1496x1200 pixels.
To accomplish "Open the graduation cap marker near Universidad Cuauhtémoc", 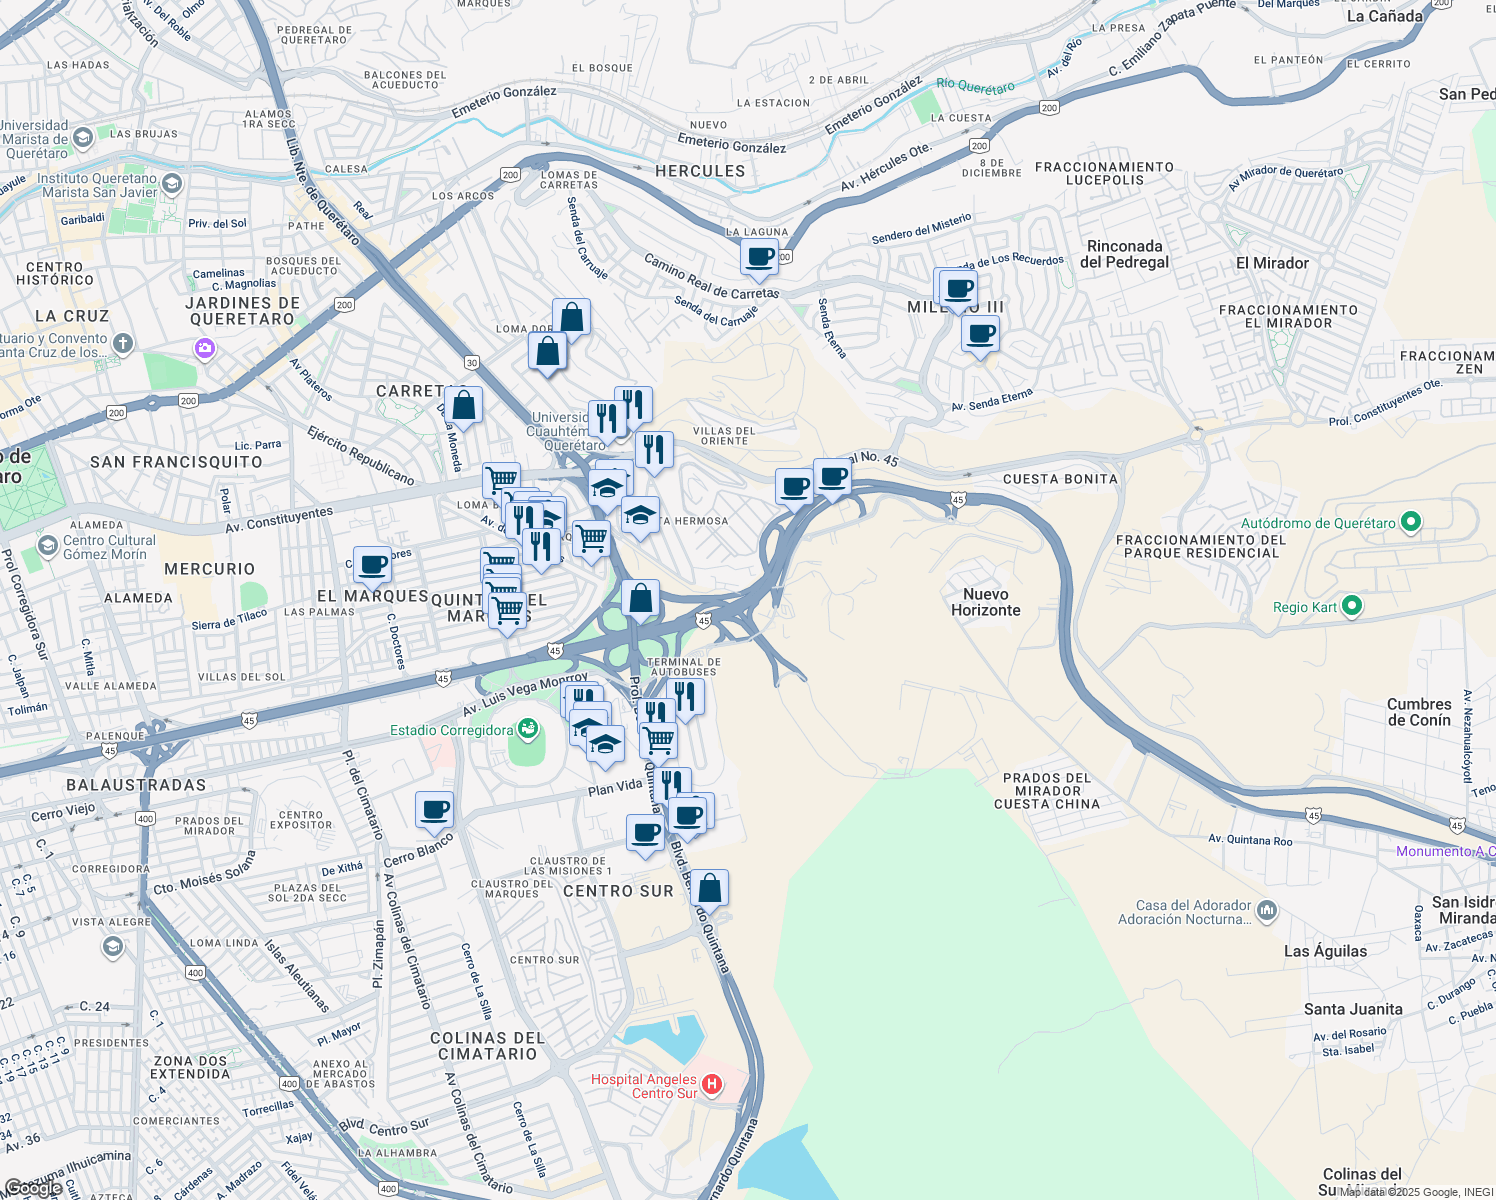I will click(x=609, y=486).
